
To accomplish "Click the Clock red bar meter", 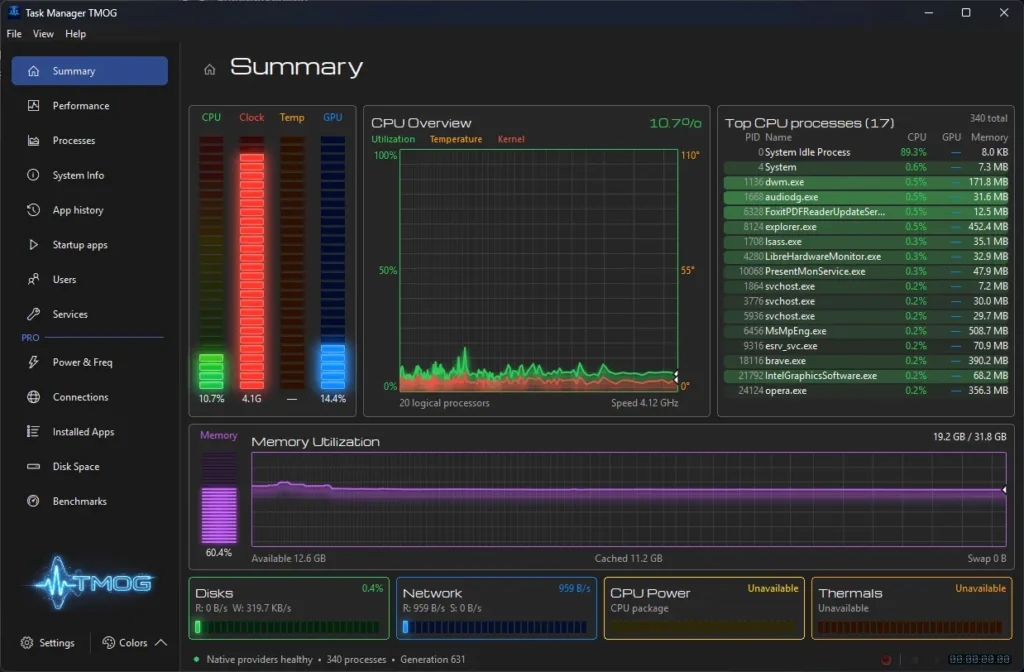I will pyautogui.click(x=251, y=263).
